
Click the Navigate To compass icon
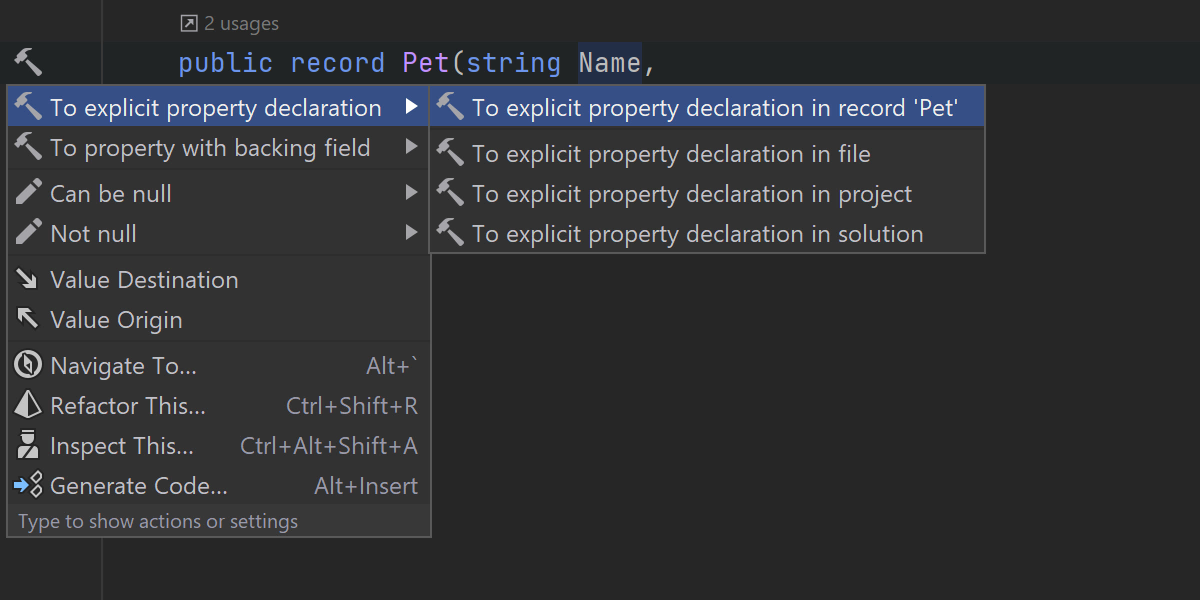[28, 366]
